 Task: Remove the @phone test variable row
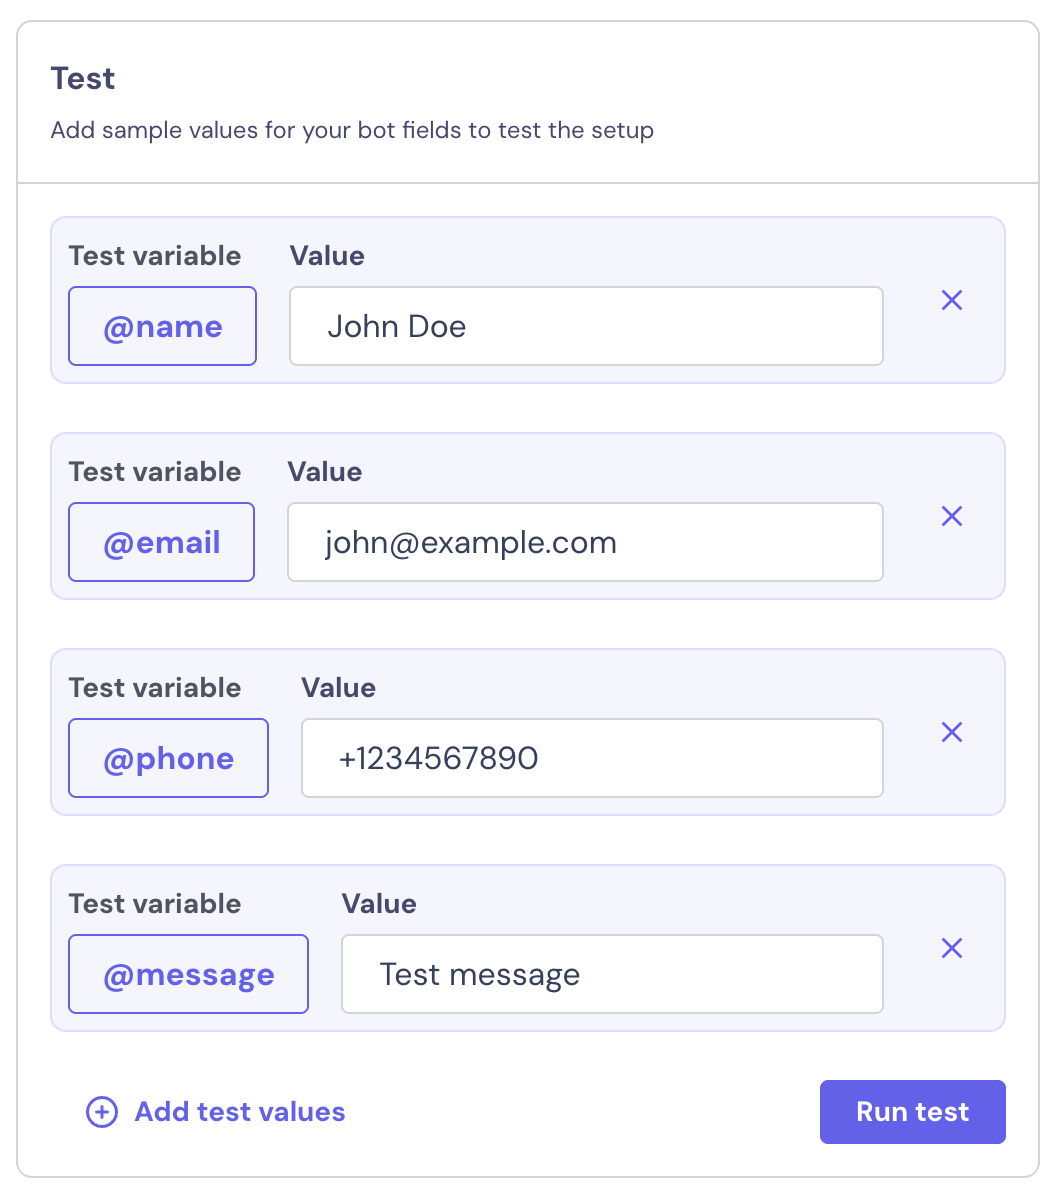952,732
